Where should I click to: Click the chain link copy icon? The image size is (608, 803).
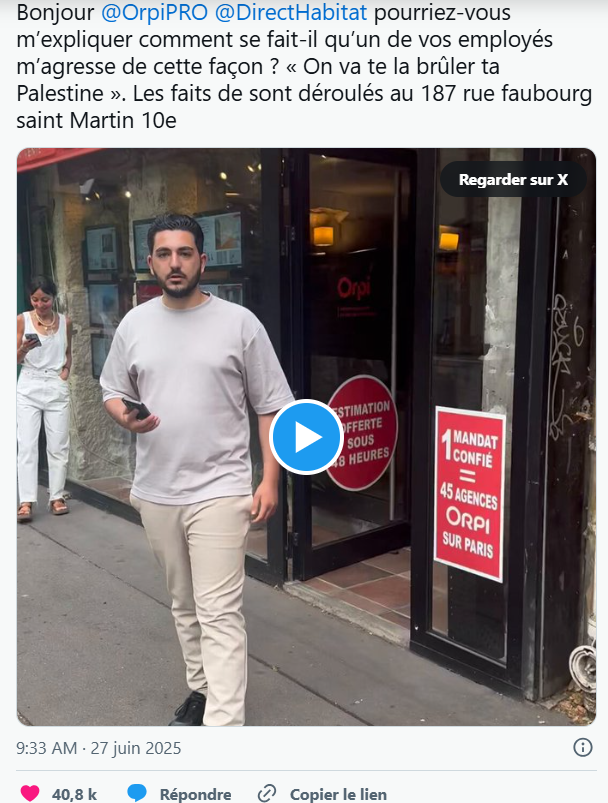pos(267,794)
